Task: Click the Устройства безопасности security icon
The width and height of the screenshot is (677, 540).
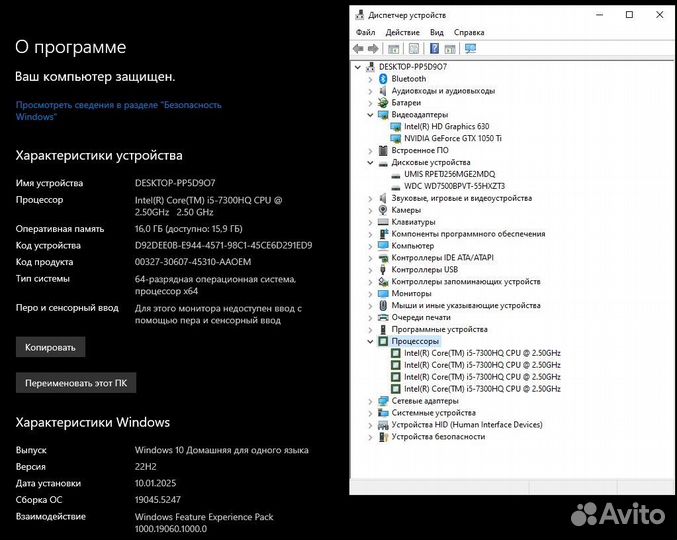Action: click(x=383, y=437)
